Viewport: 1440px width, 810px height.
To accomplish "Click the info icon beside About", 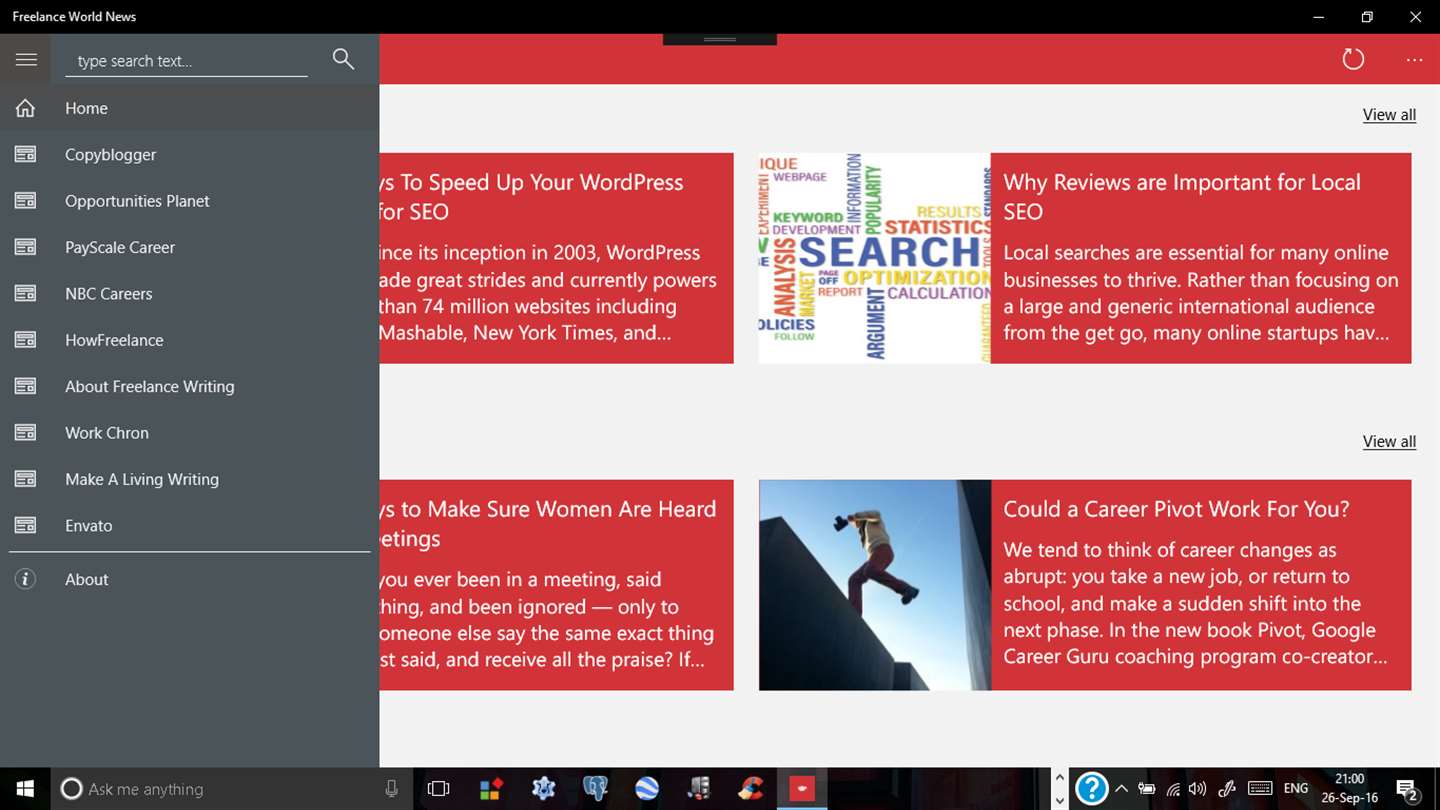I will (25, 579).
